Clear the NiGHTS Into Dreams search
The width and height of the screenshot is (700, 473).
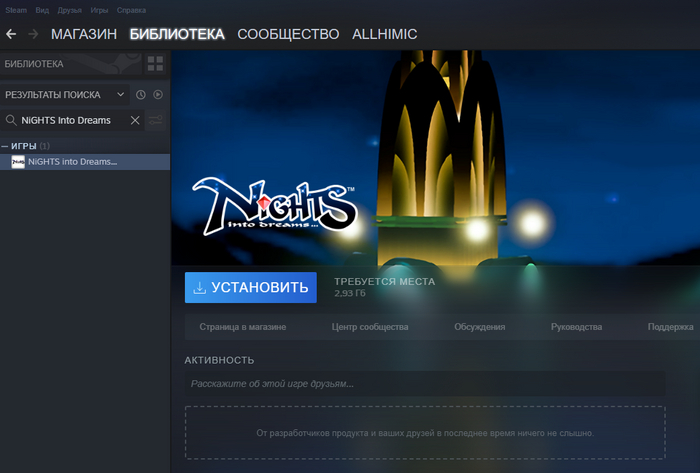click(135, 120)
